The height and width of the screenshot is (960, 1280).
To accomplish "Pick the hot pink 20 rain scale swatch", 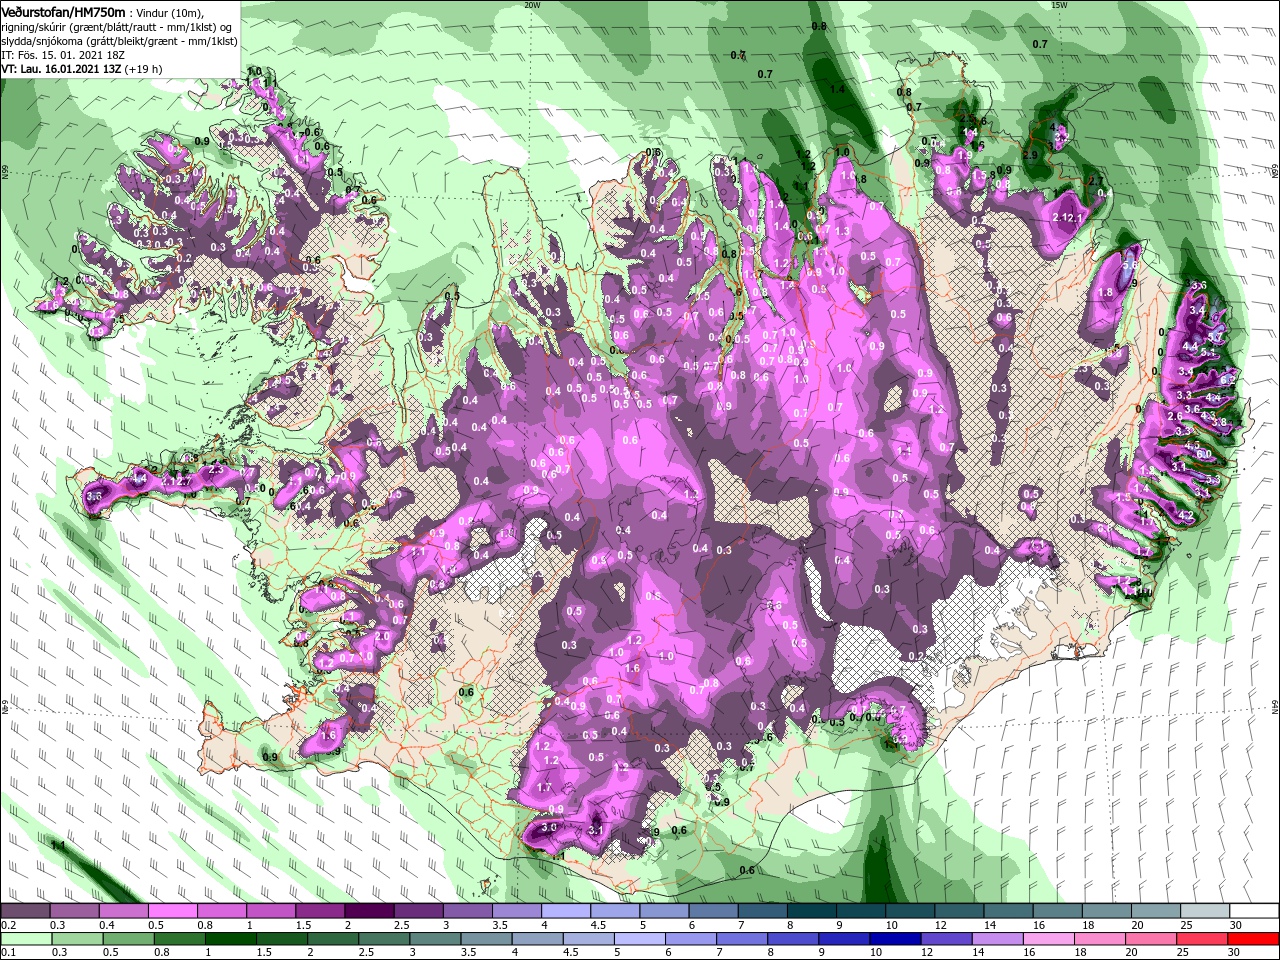I will pos(1152,939).
